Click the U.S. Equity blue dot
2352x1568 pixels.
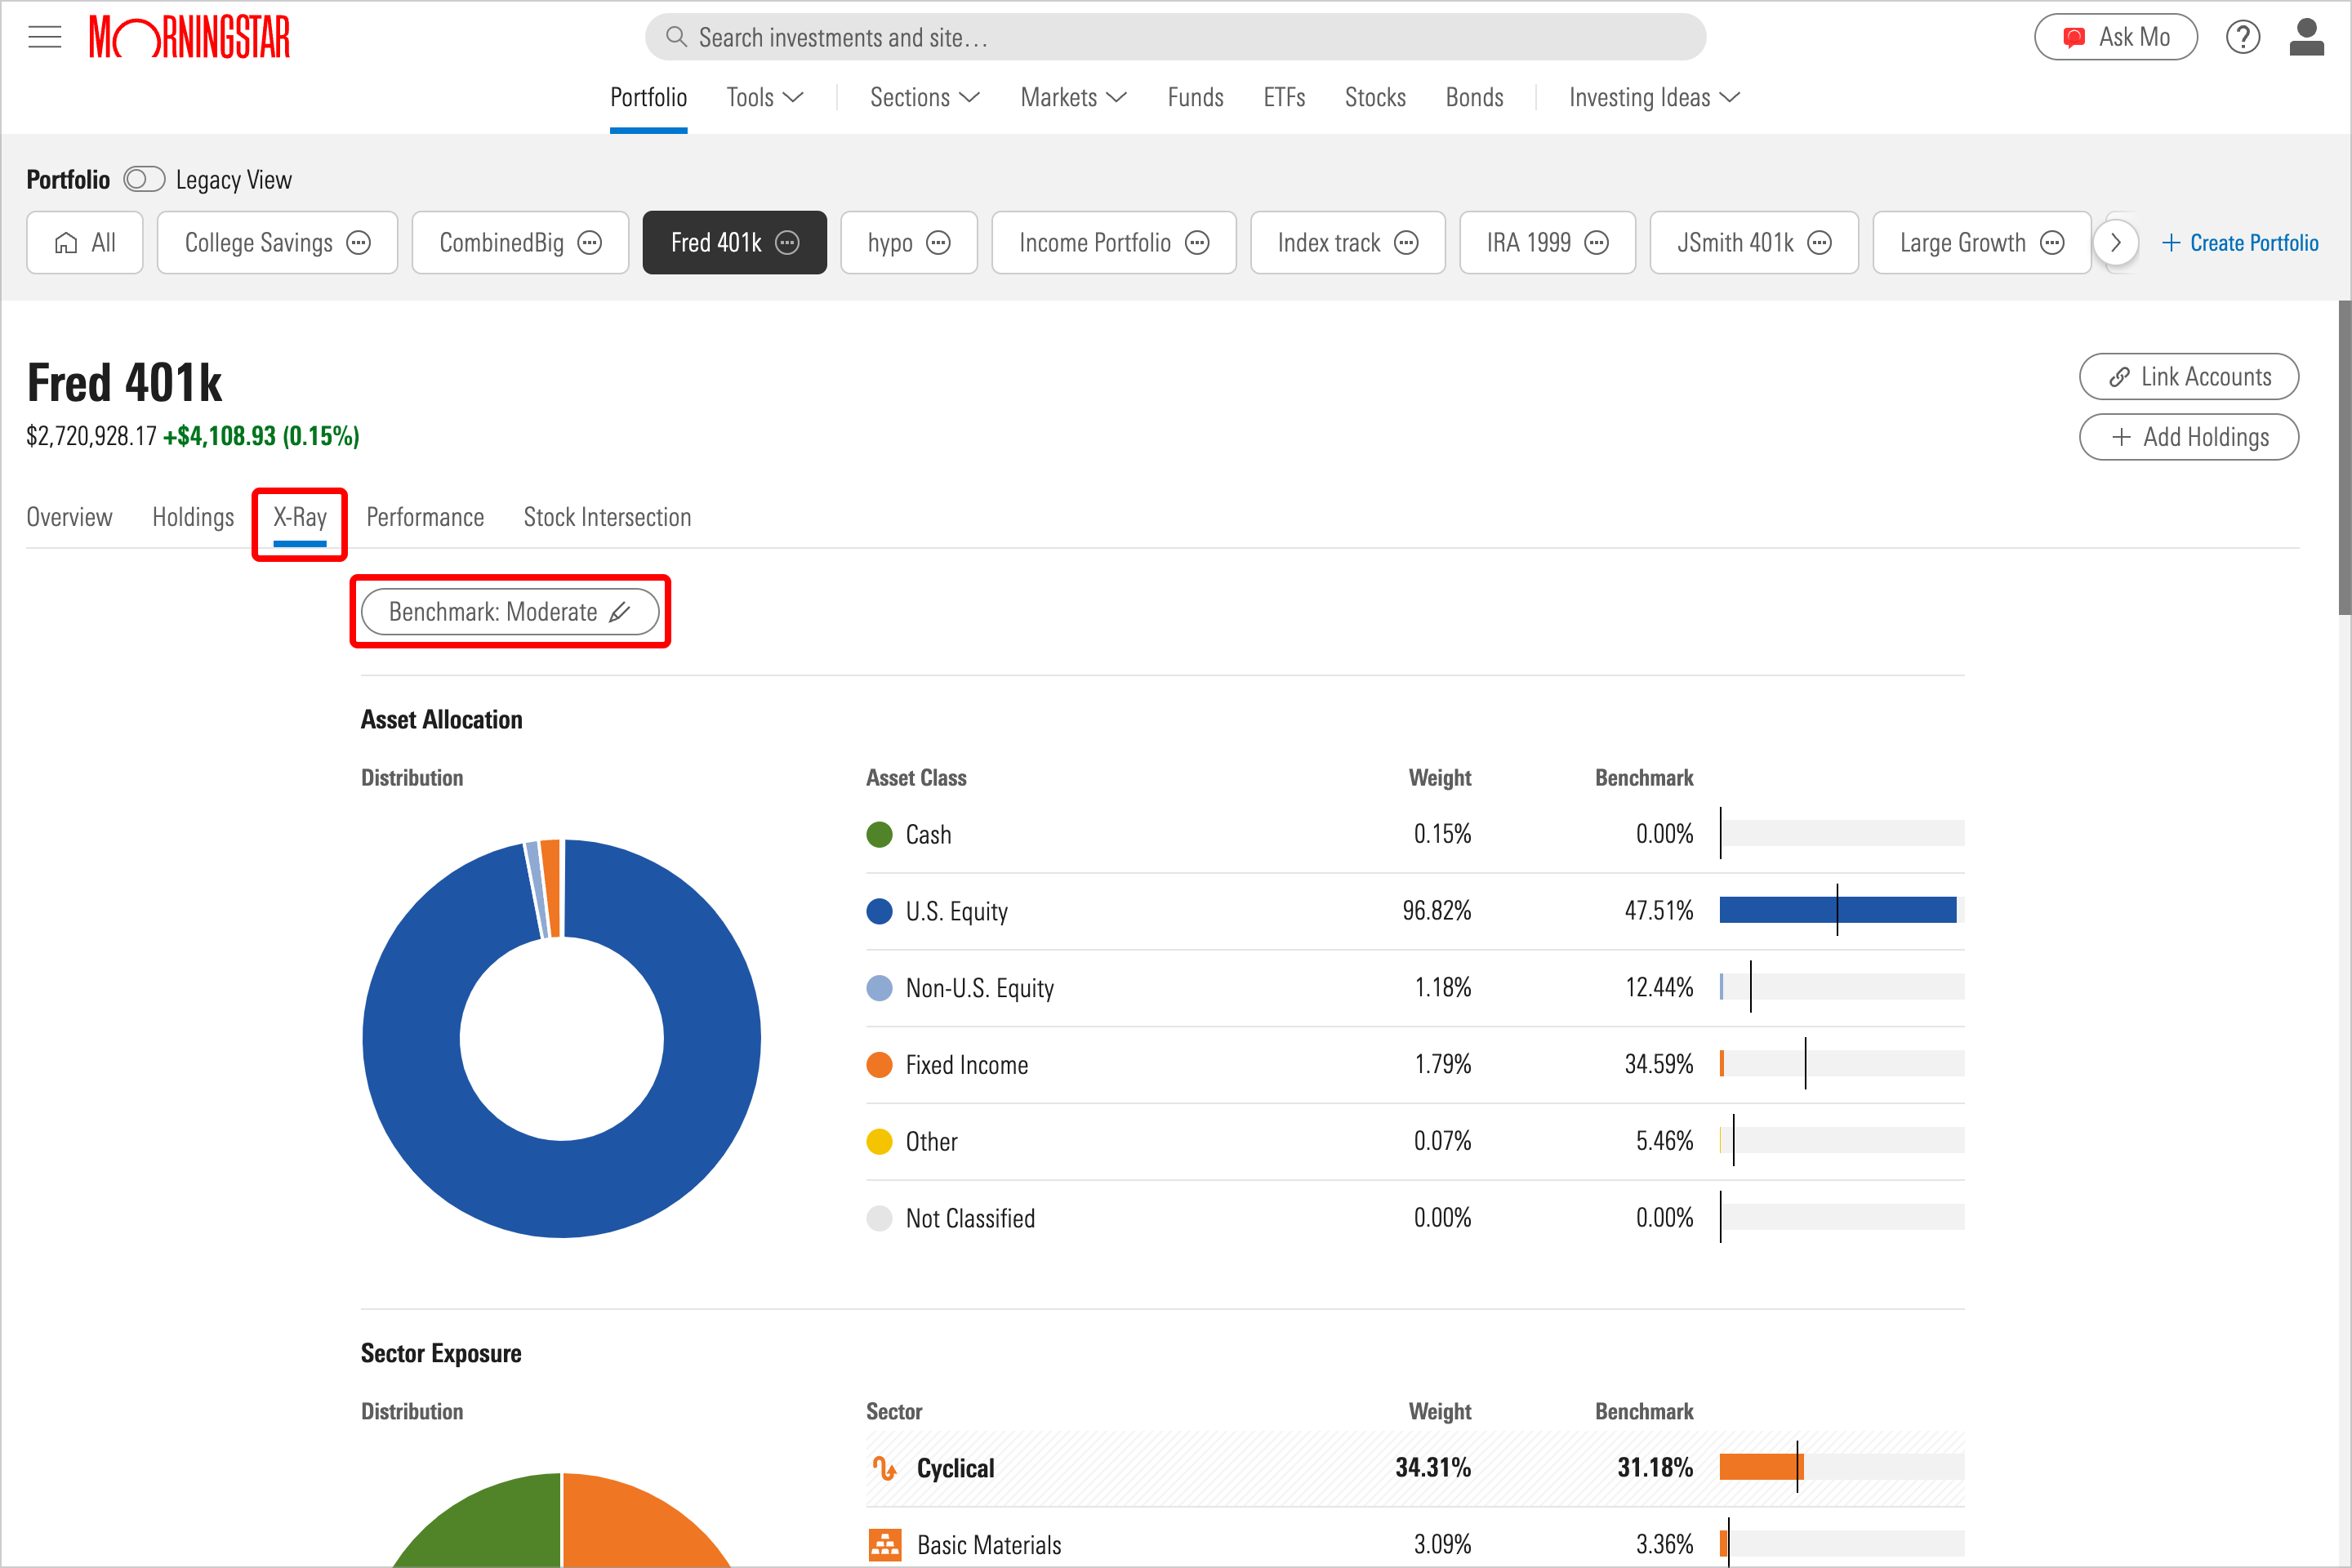tap(879, 911)
